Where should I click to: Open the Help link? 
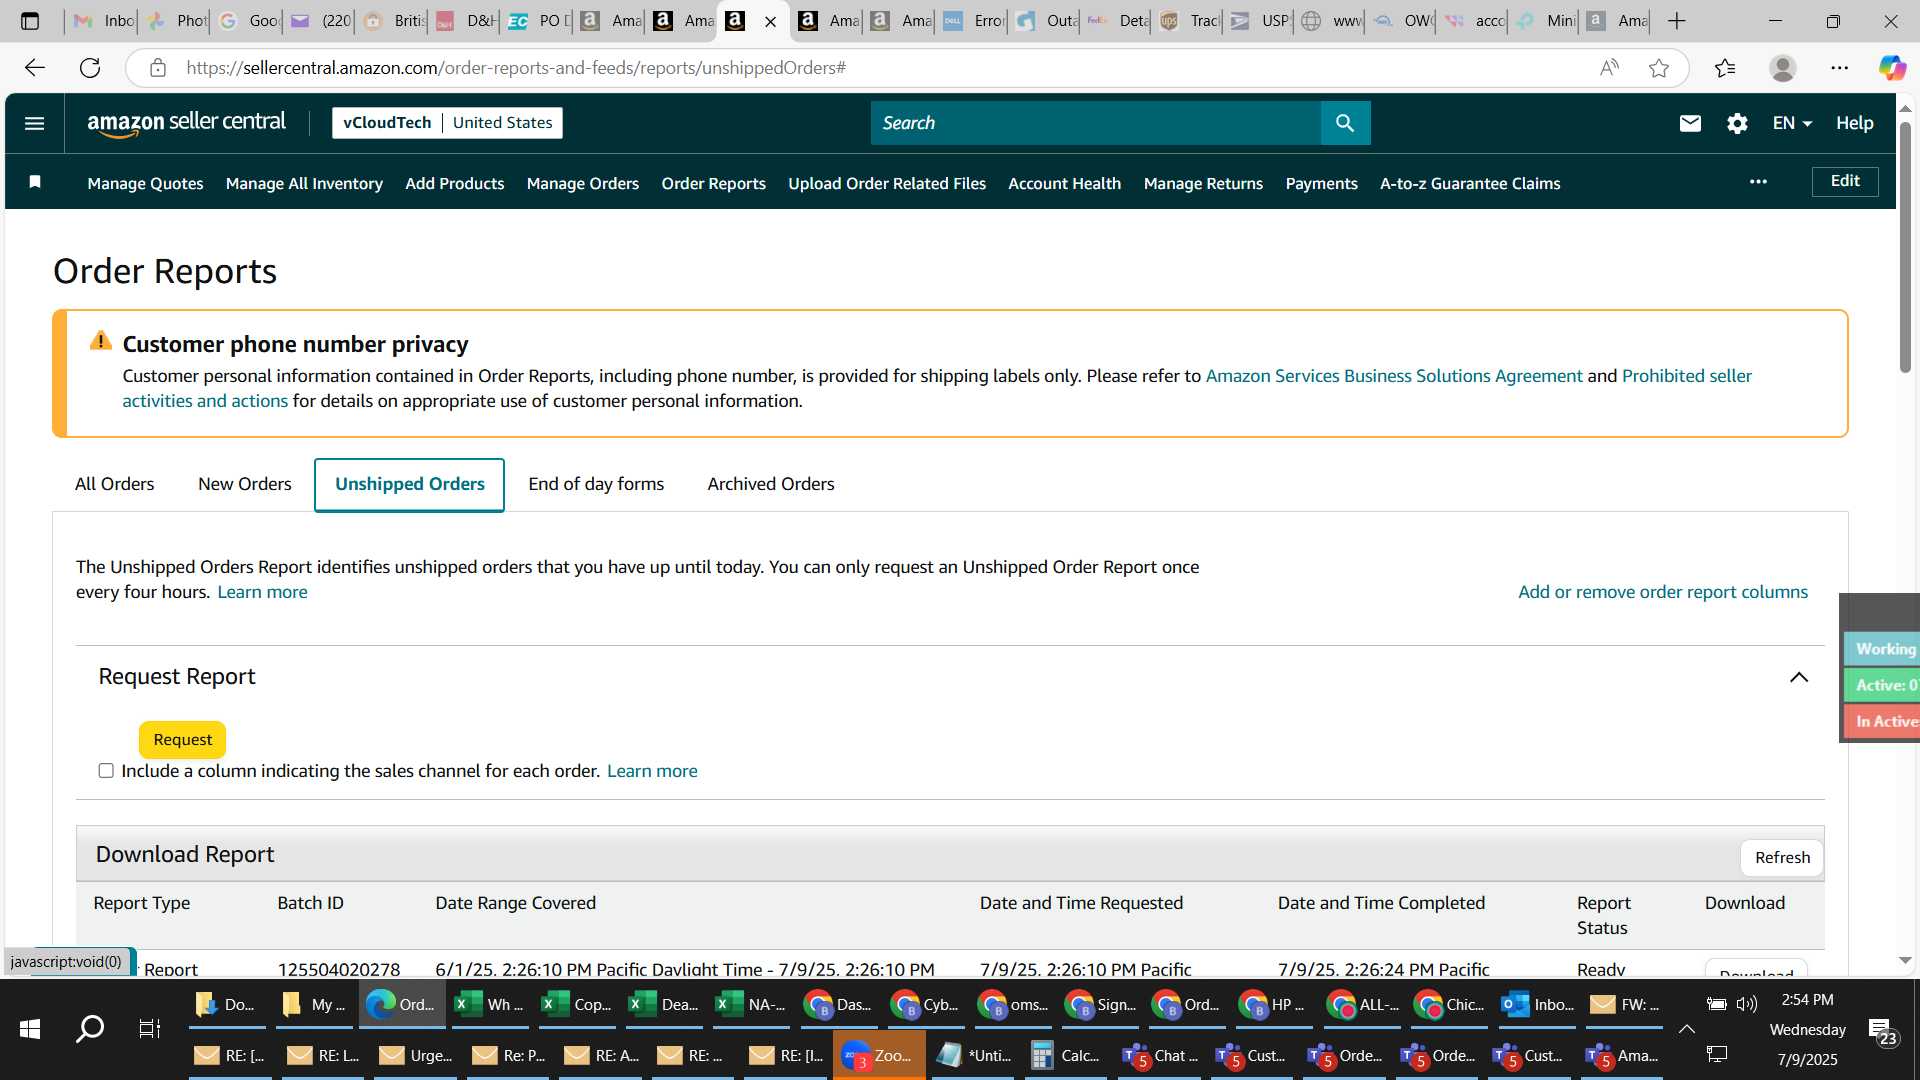(1854, 123)
